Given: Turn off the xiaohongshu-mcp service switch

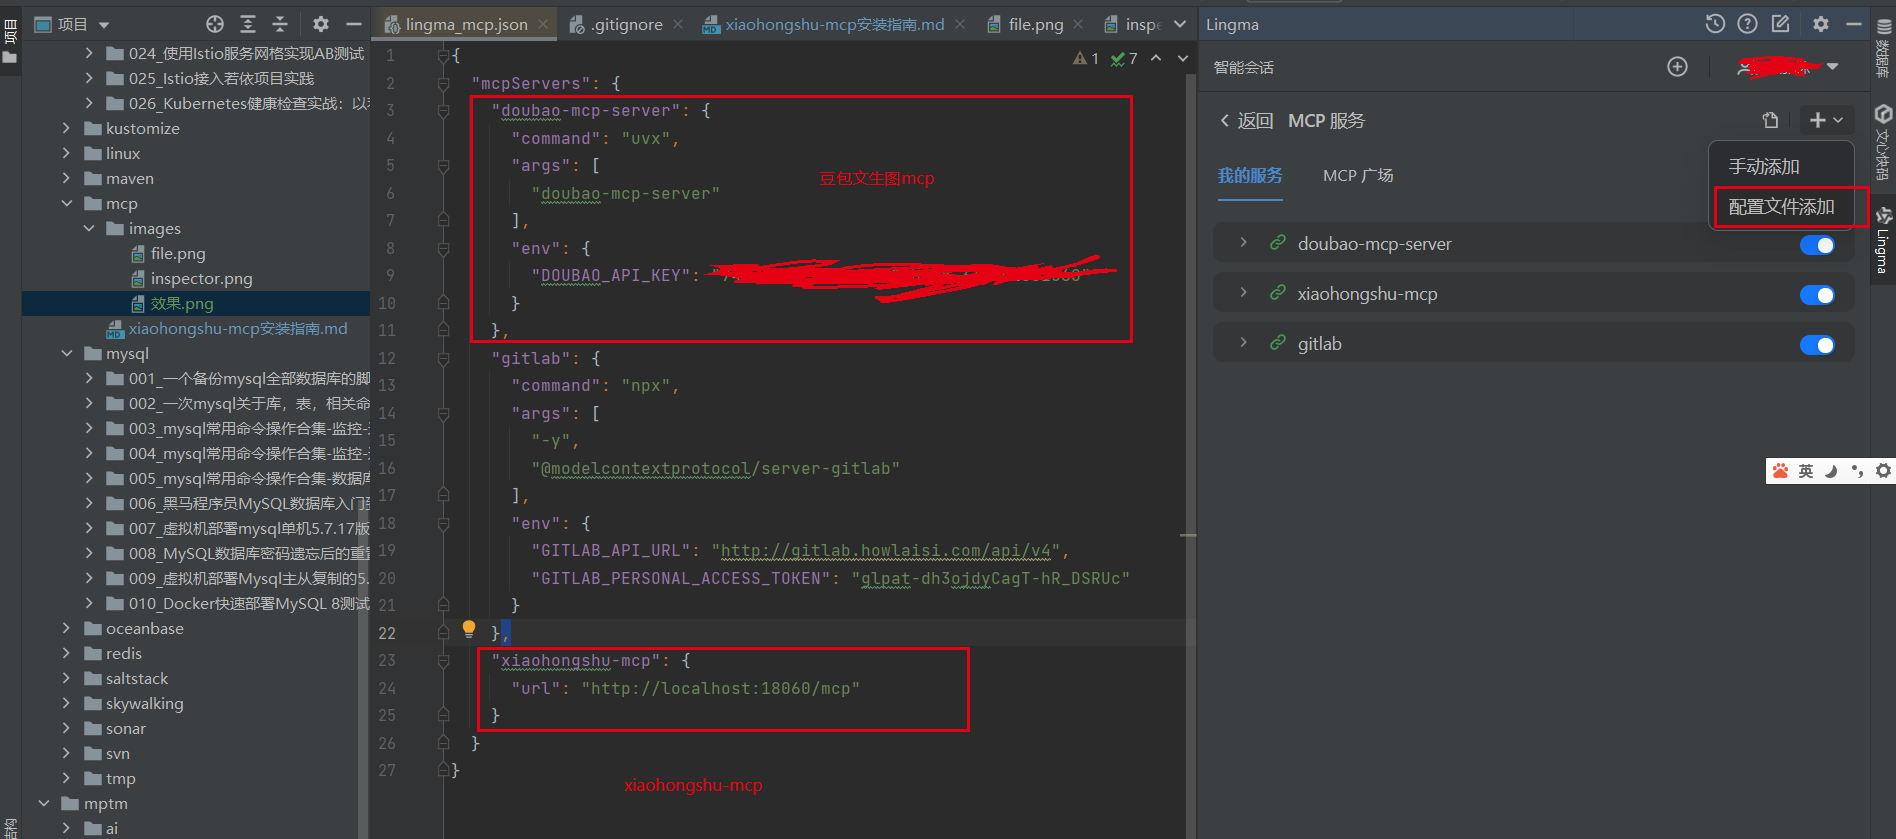Looking at the screenshot, I should pos(1816,295).
